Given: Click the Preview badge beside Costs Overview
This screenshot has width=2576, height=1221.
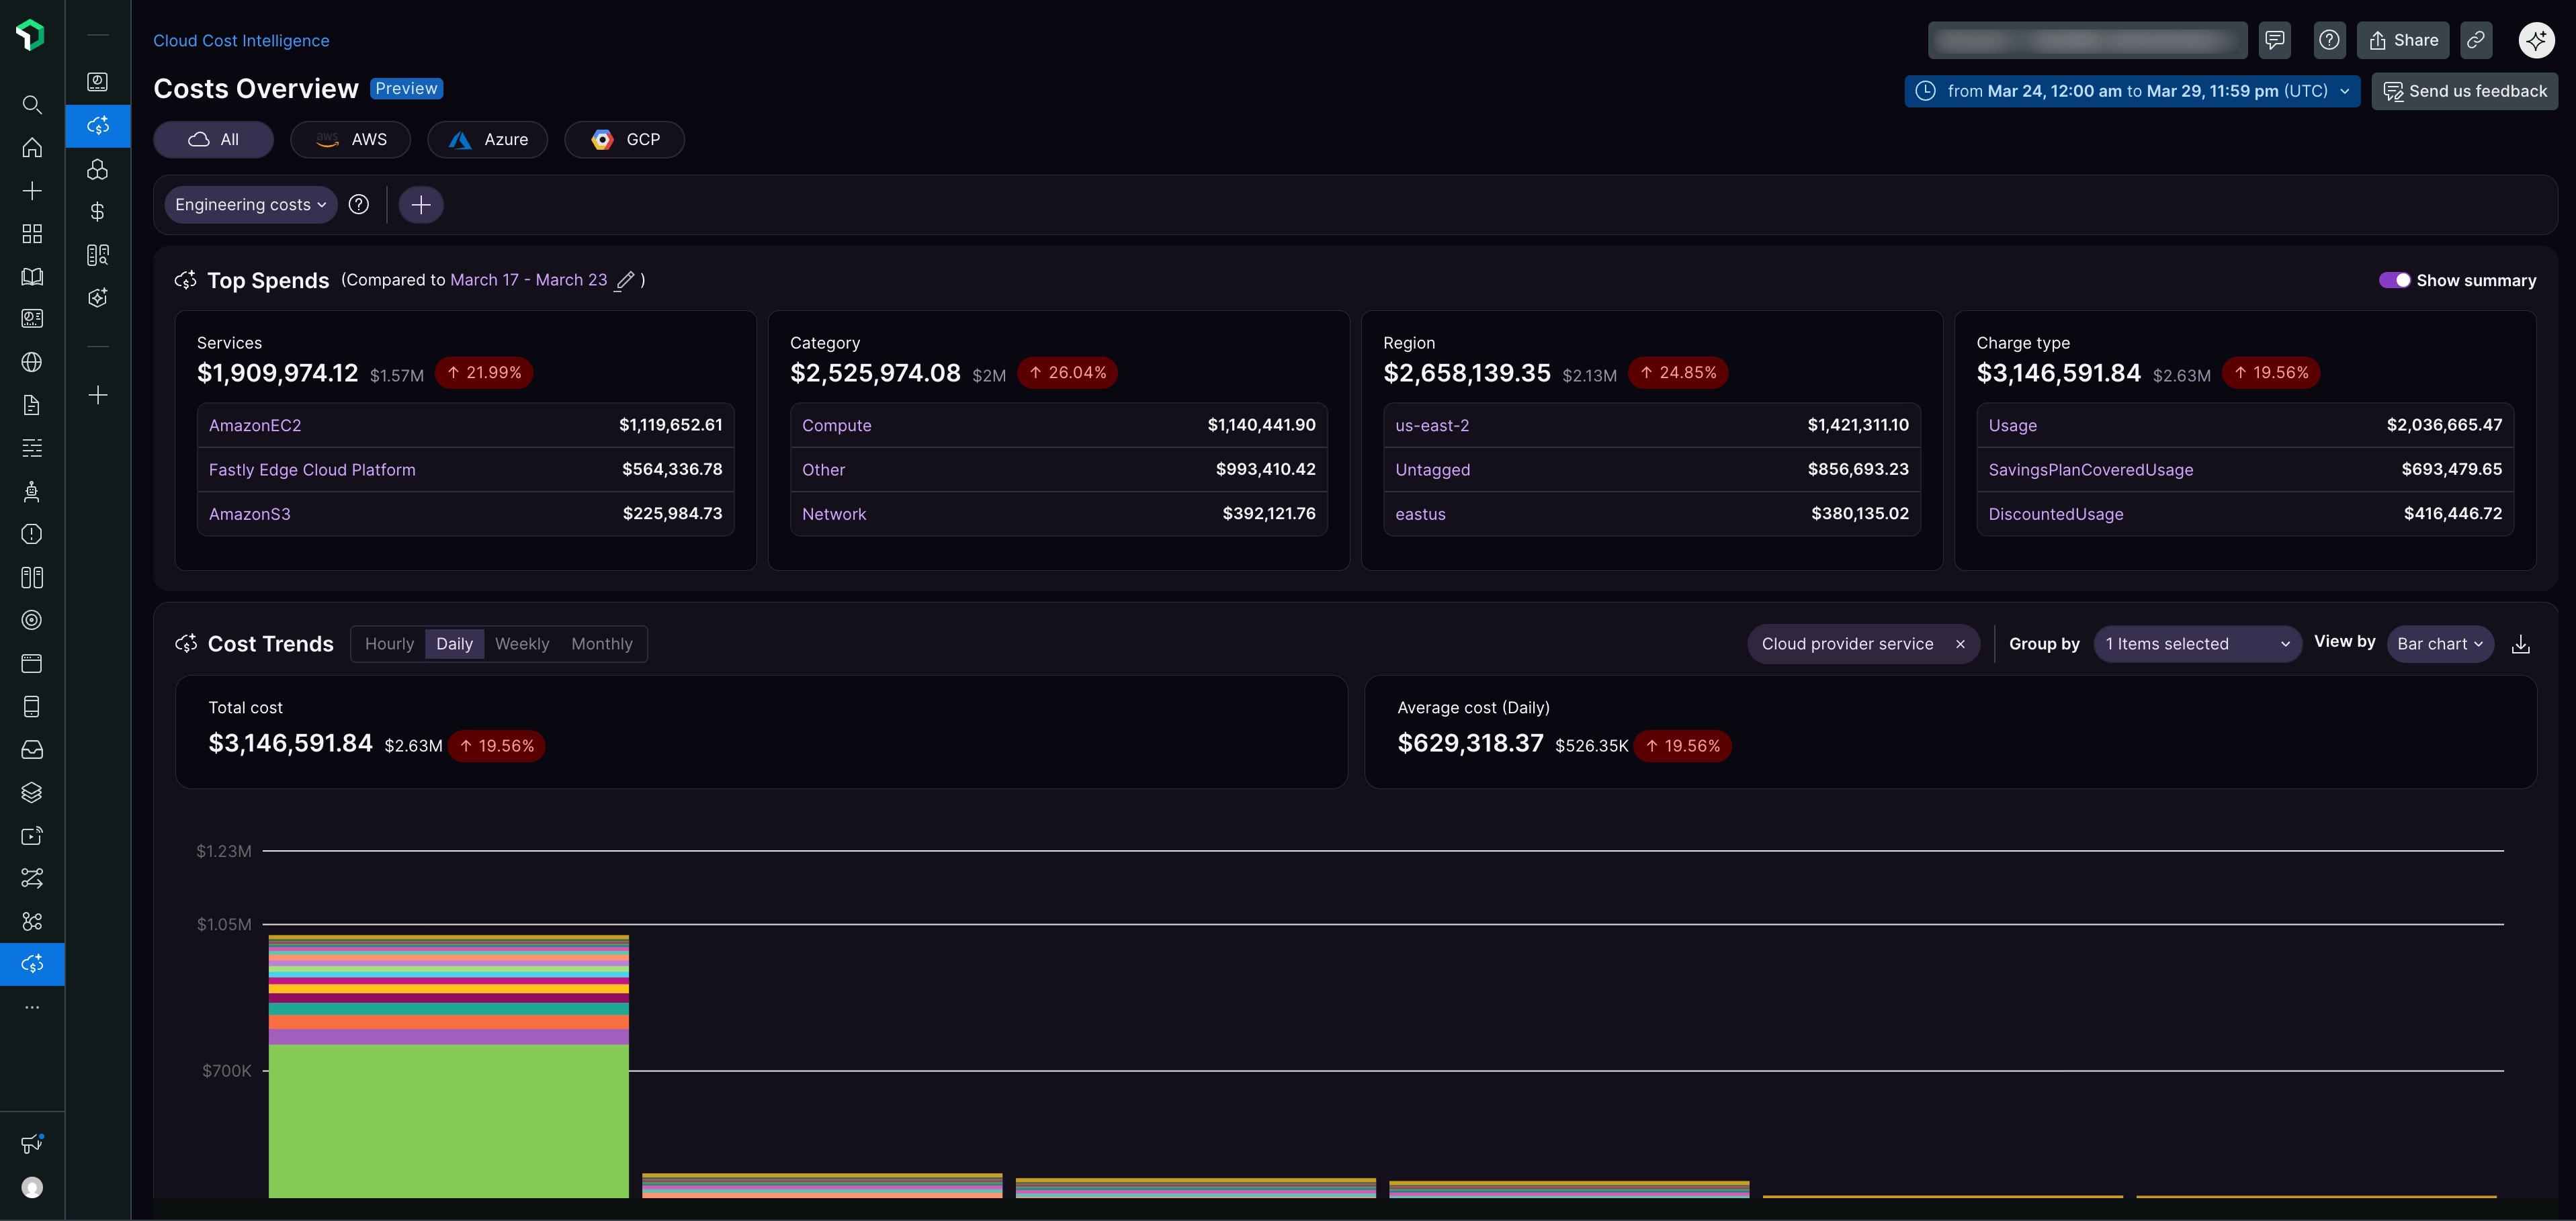Looking at the screenshot, I should click(x=406, y=88).
